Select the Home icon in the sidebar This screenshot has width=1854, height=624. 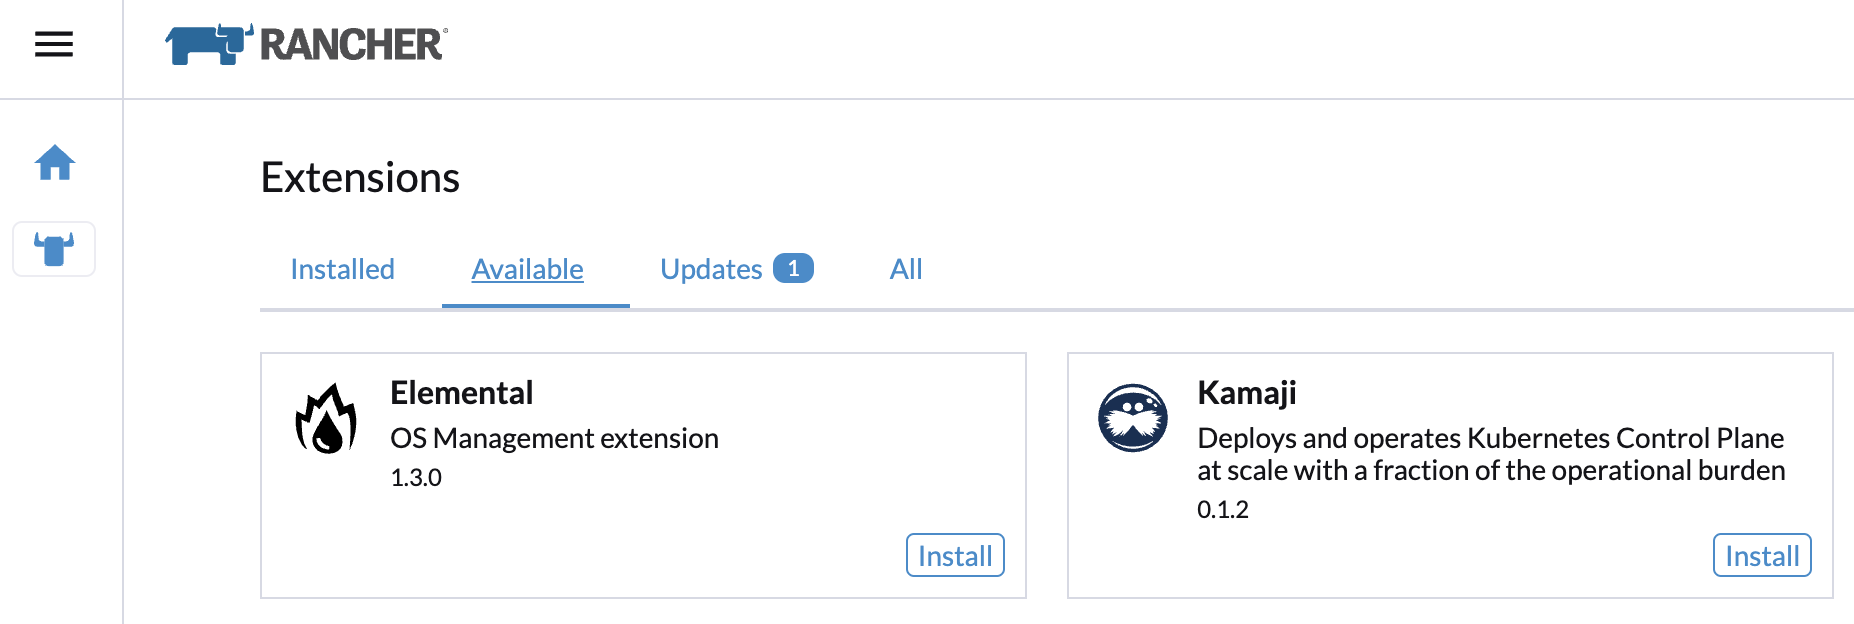click(x=54, y=163)
